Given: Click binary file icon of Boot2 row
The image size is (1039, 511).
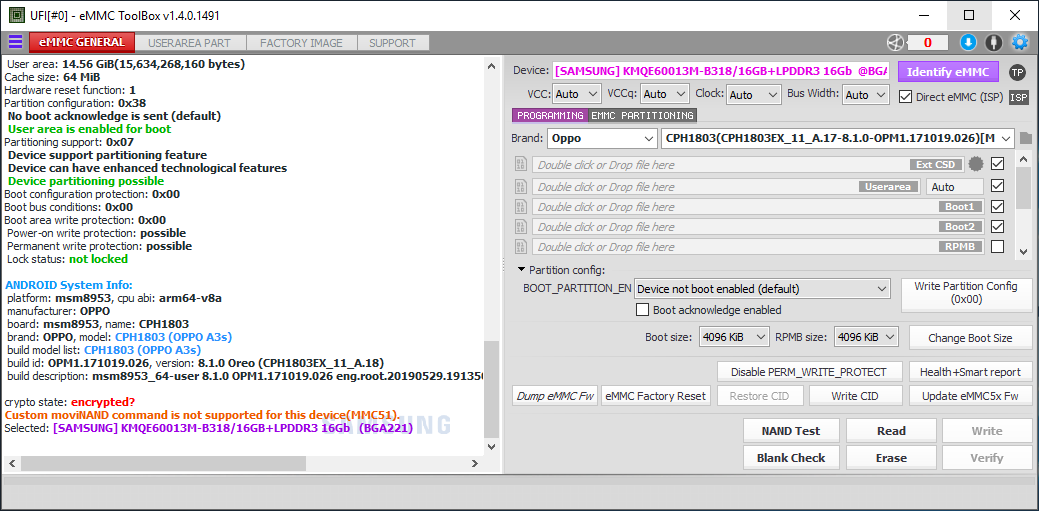Looking at the screenshot, I should click(x=521, y=227).
